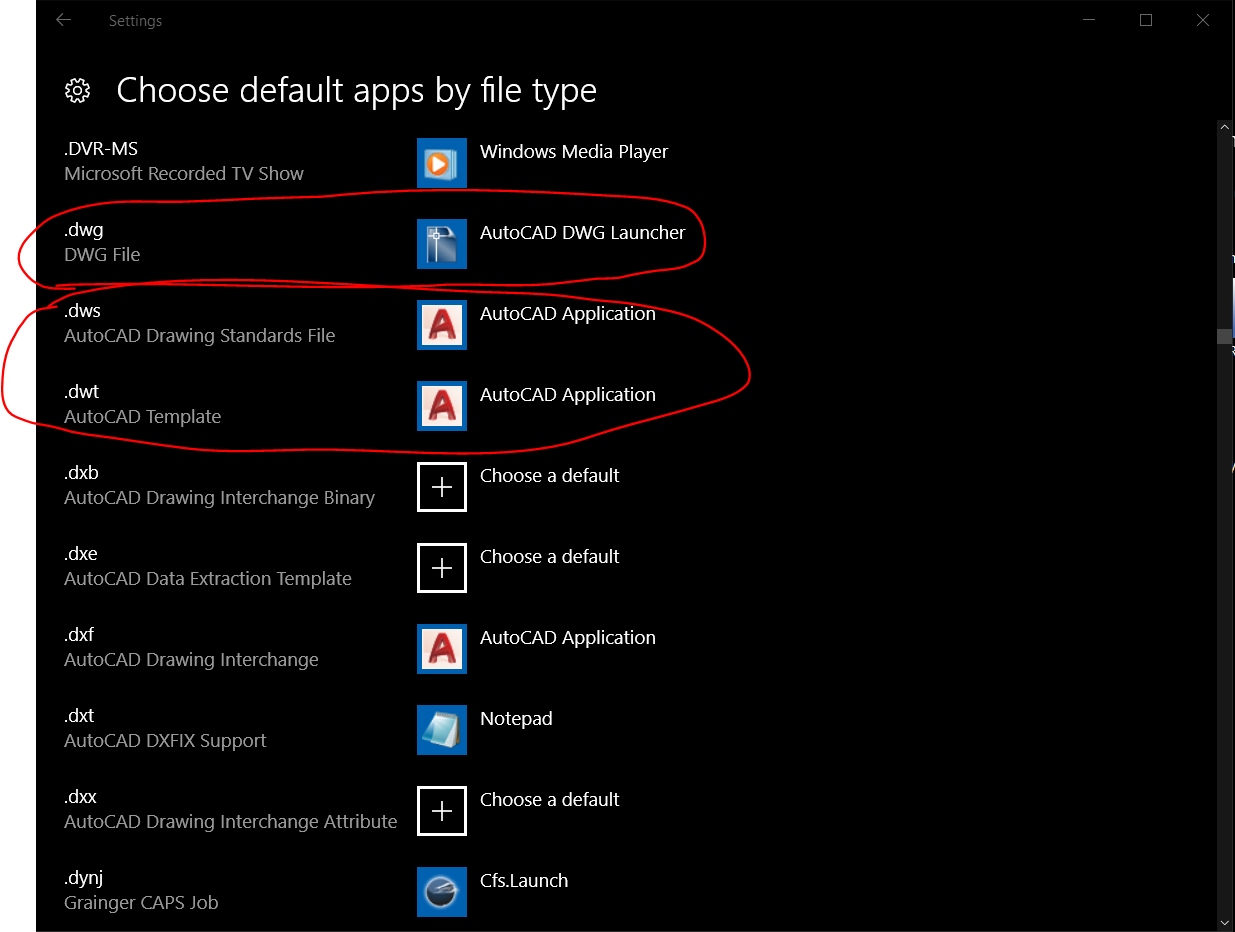Change AutoCAD Application label for .dxf

click(568, 638)
